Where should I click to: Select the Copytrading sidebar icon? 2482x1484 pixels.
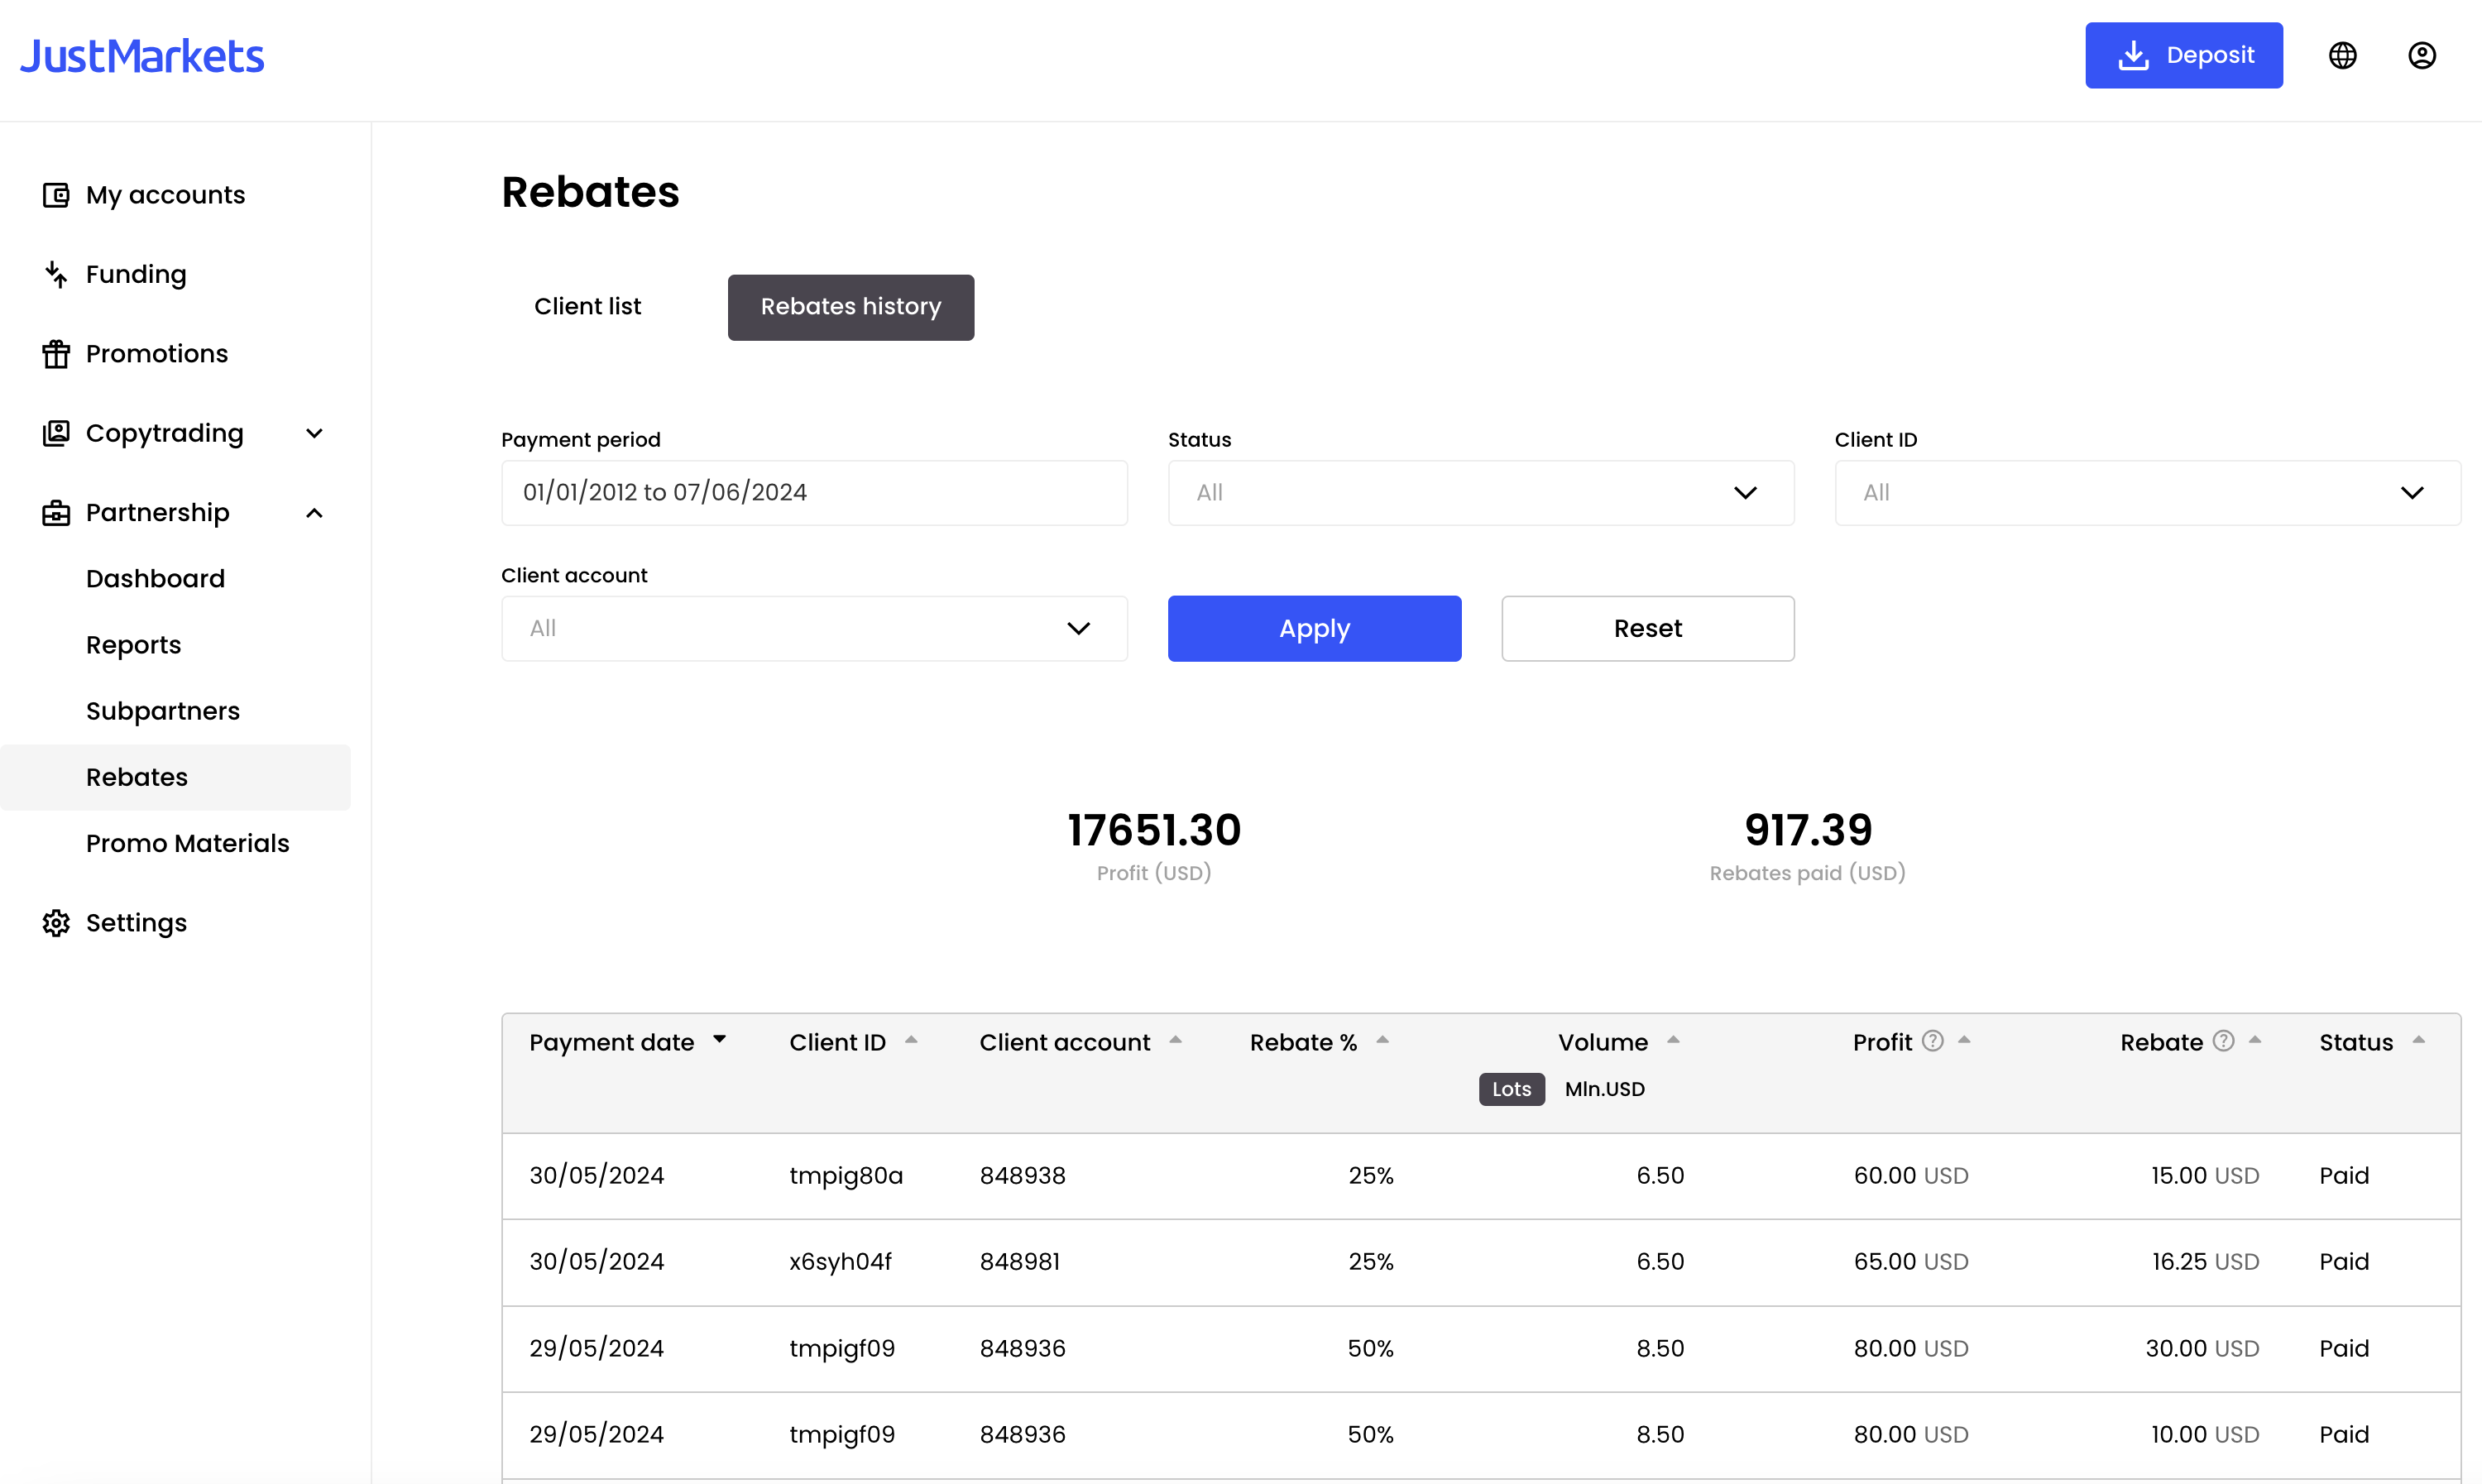coord(56,432)
